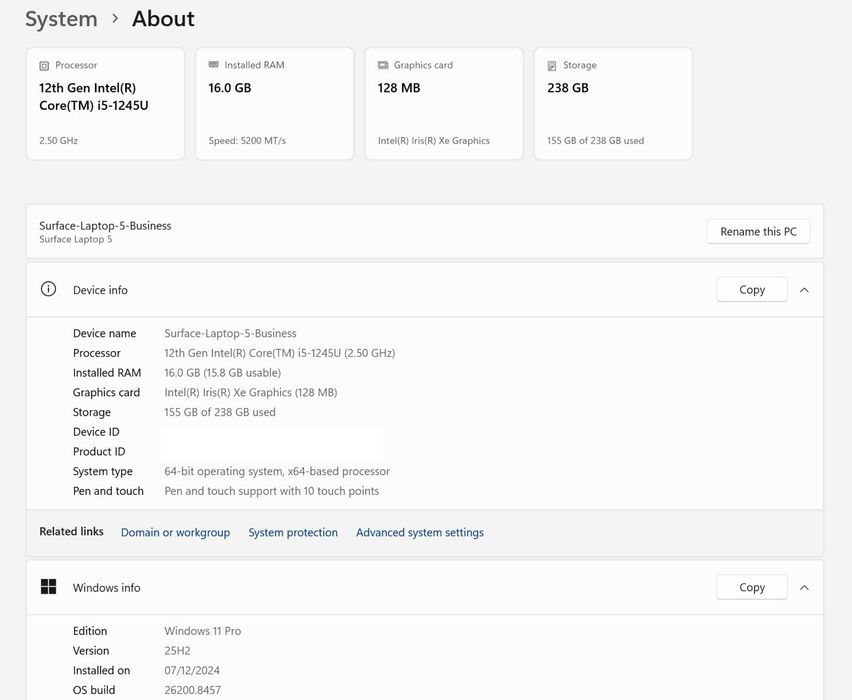Click the 'Speed: 5200 MT/s' text
Viewport: 852px width, 700px height.
tap(247, 141)
